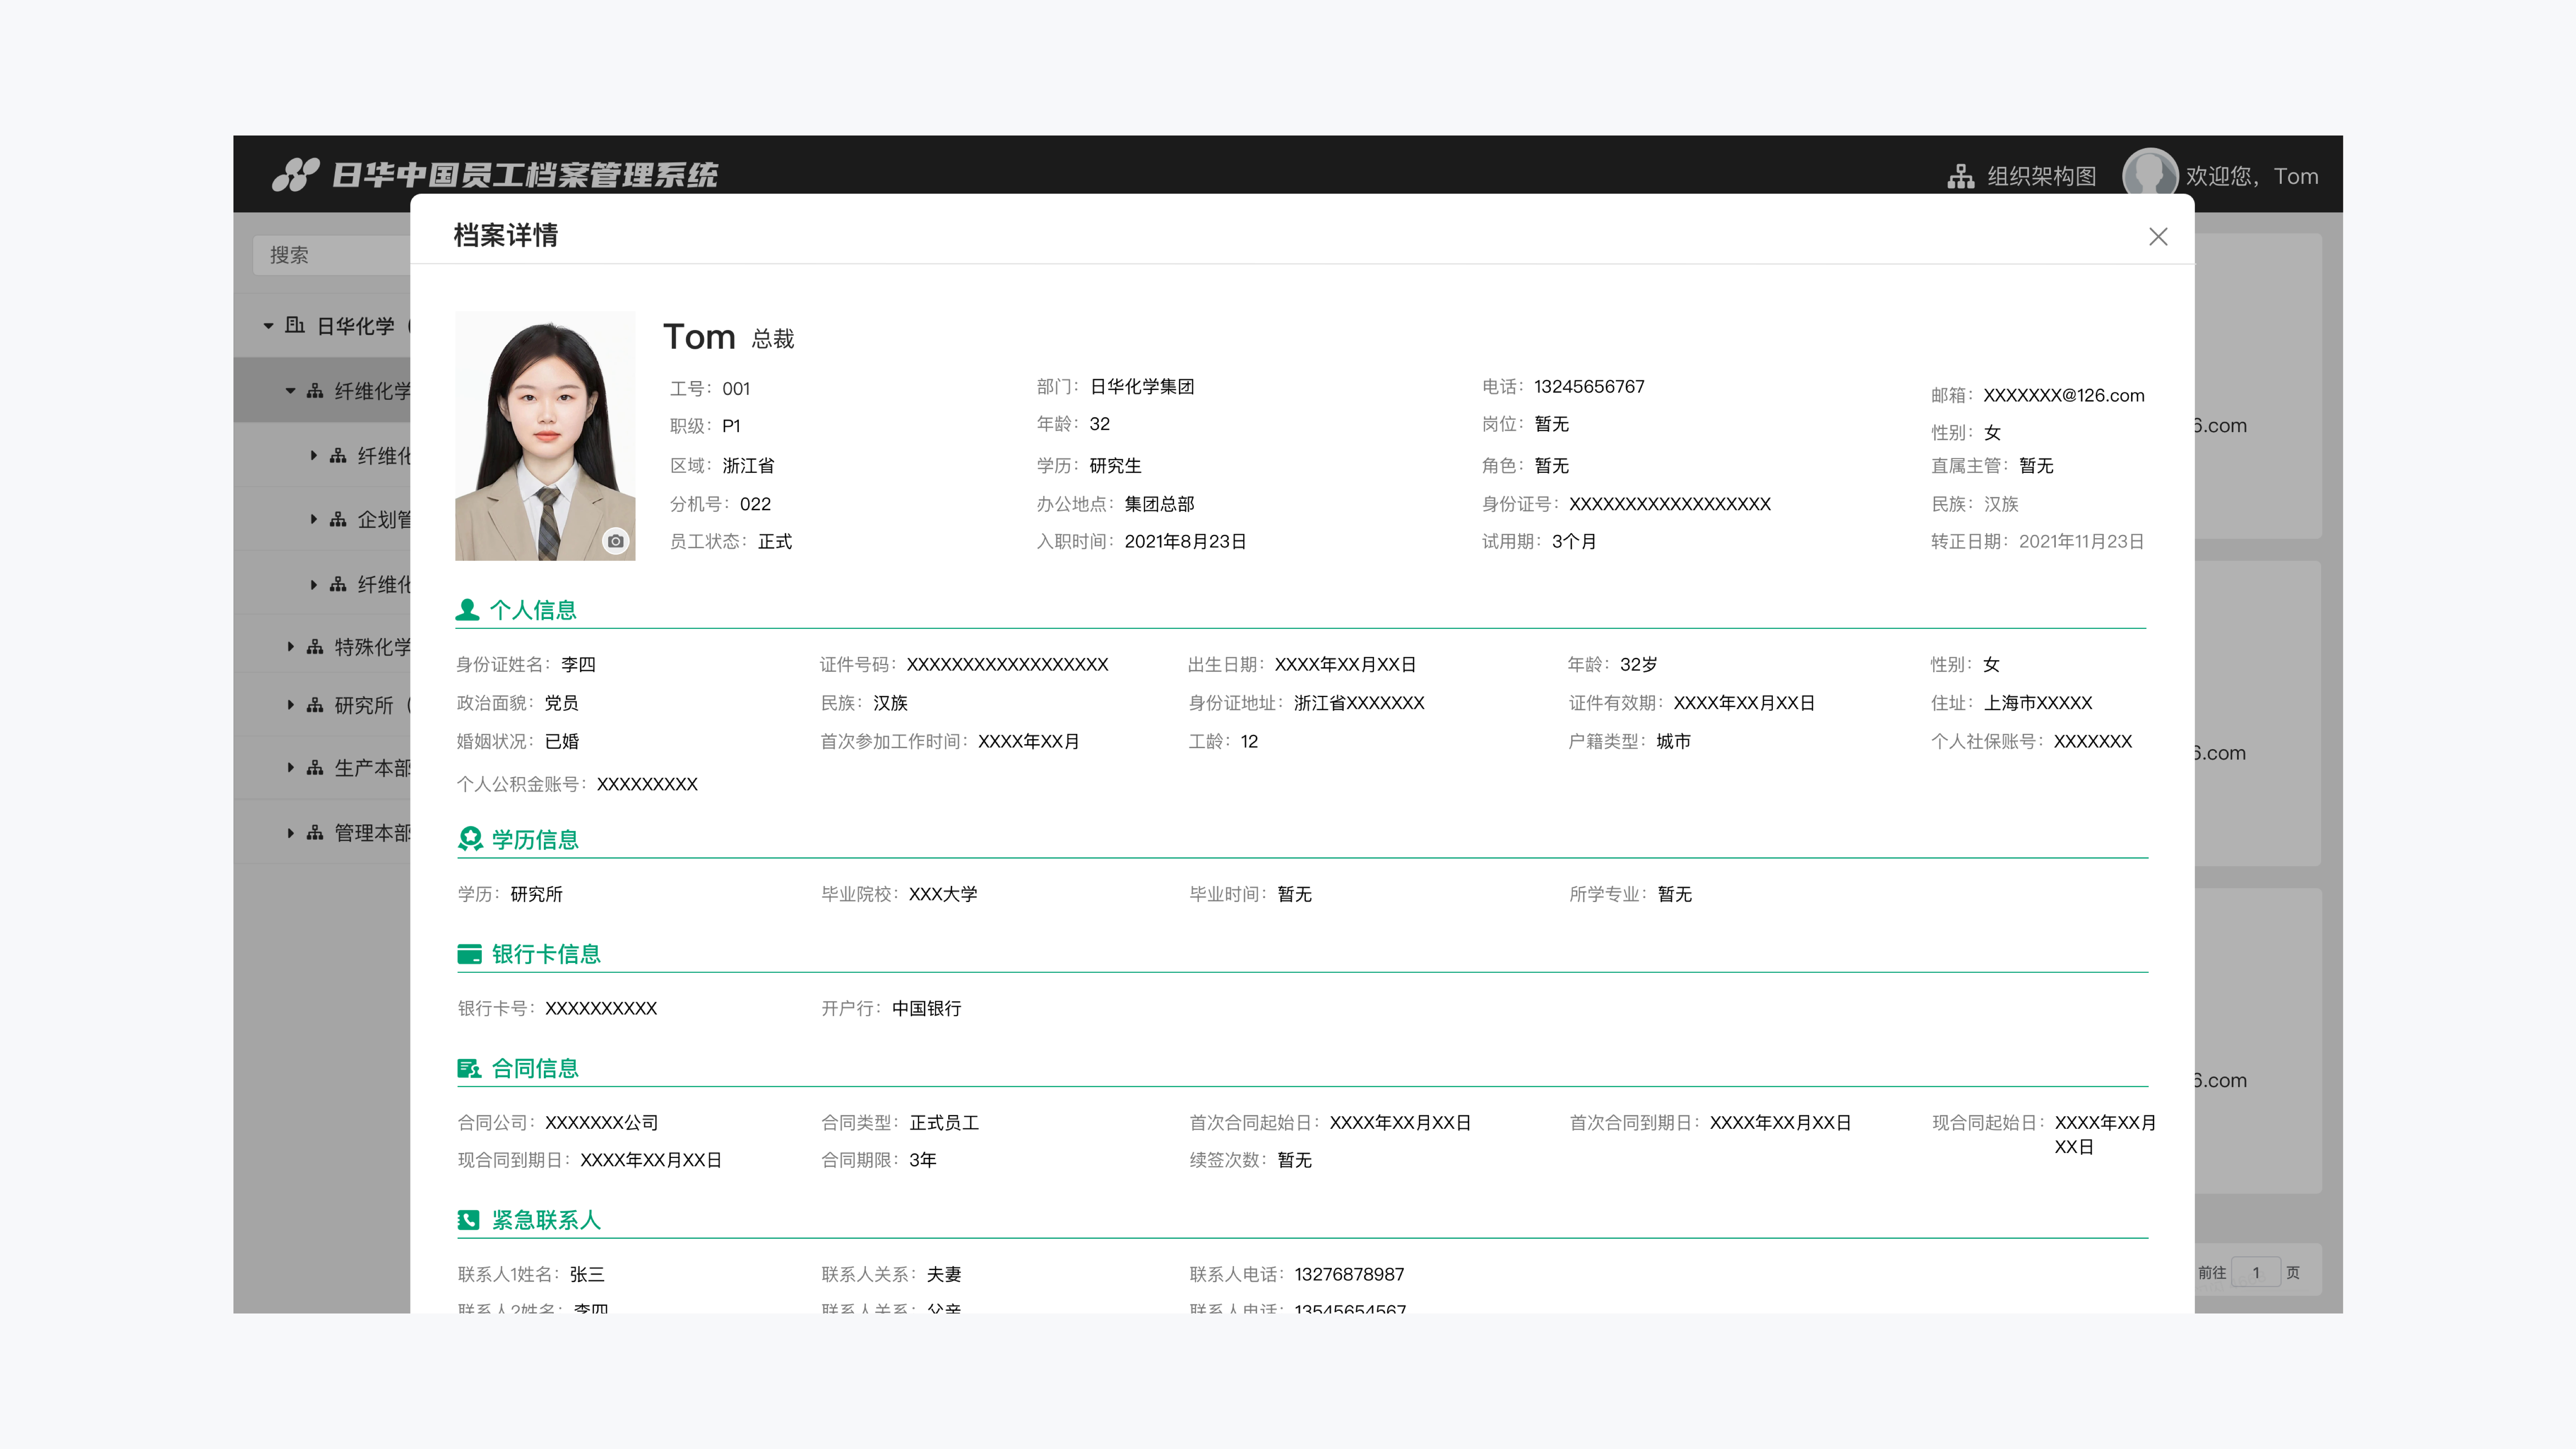Image resolution: width=2576 pixels, height=1449 pixels.
Task: Click the 2021年11月23日 转正日期 value
Action: 2081,542
